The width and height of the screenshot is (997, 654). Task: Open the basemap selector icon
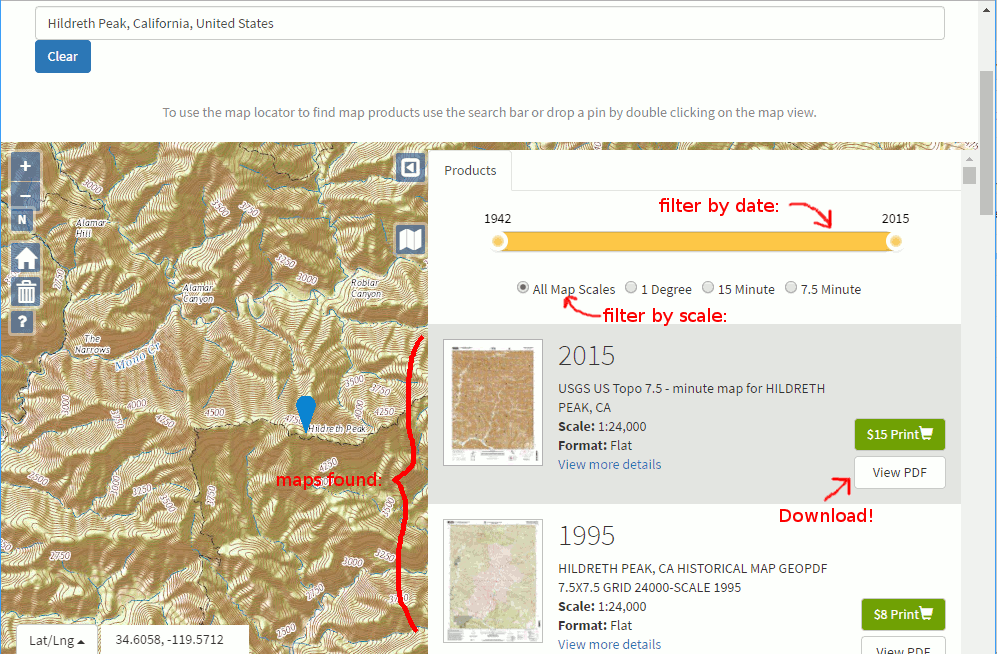409,238
